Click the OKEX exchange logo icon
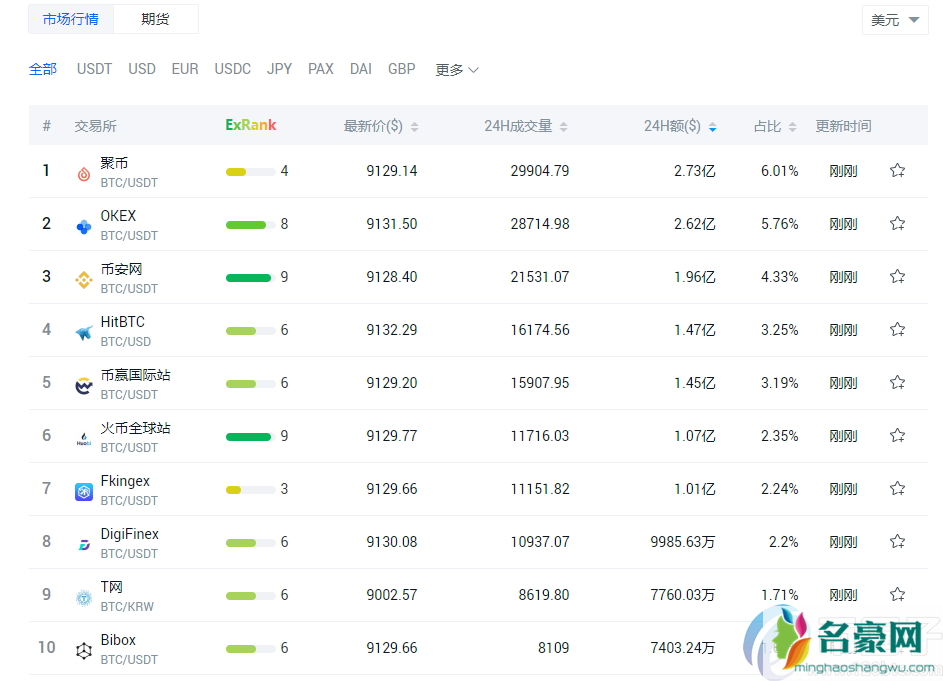Image resolution: width=943 pixels, height=681 pixels. [x=84, y=227]
